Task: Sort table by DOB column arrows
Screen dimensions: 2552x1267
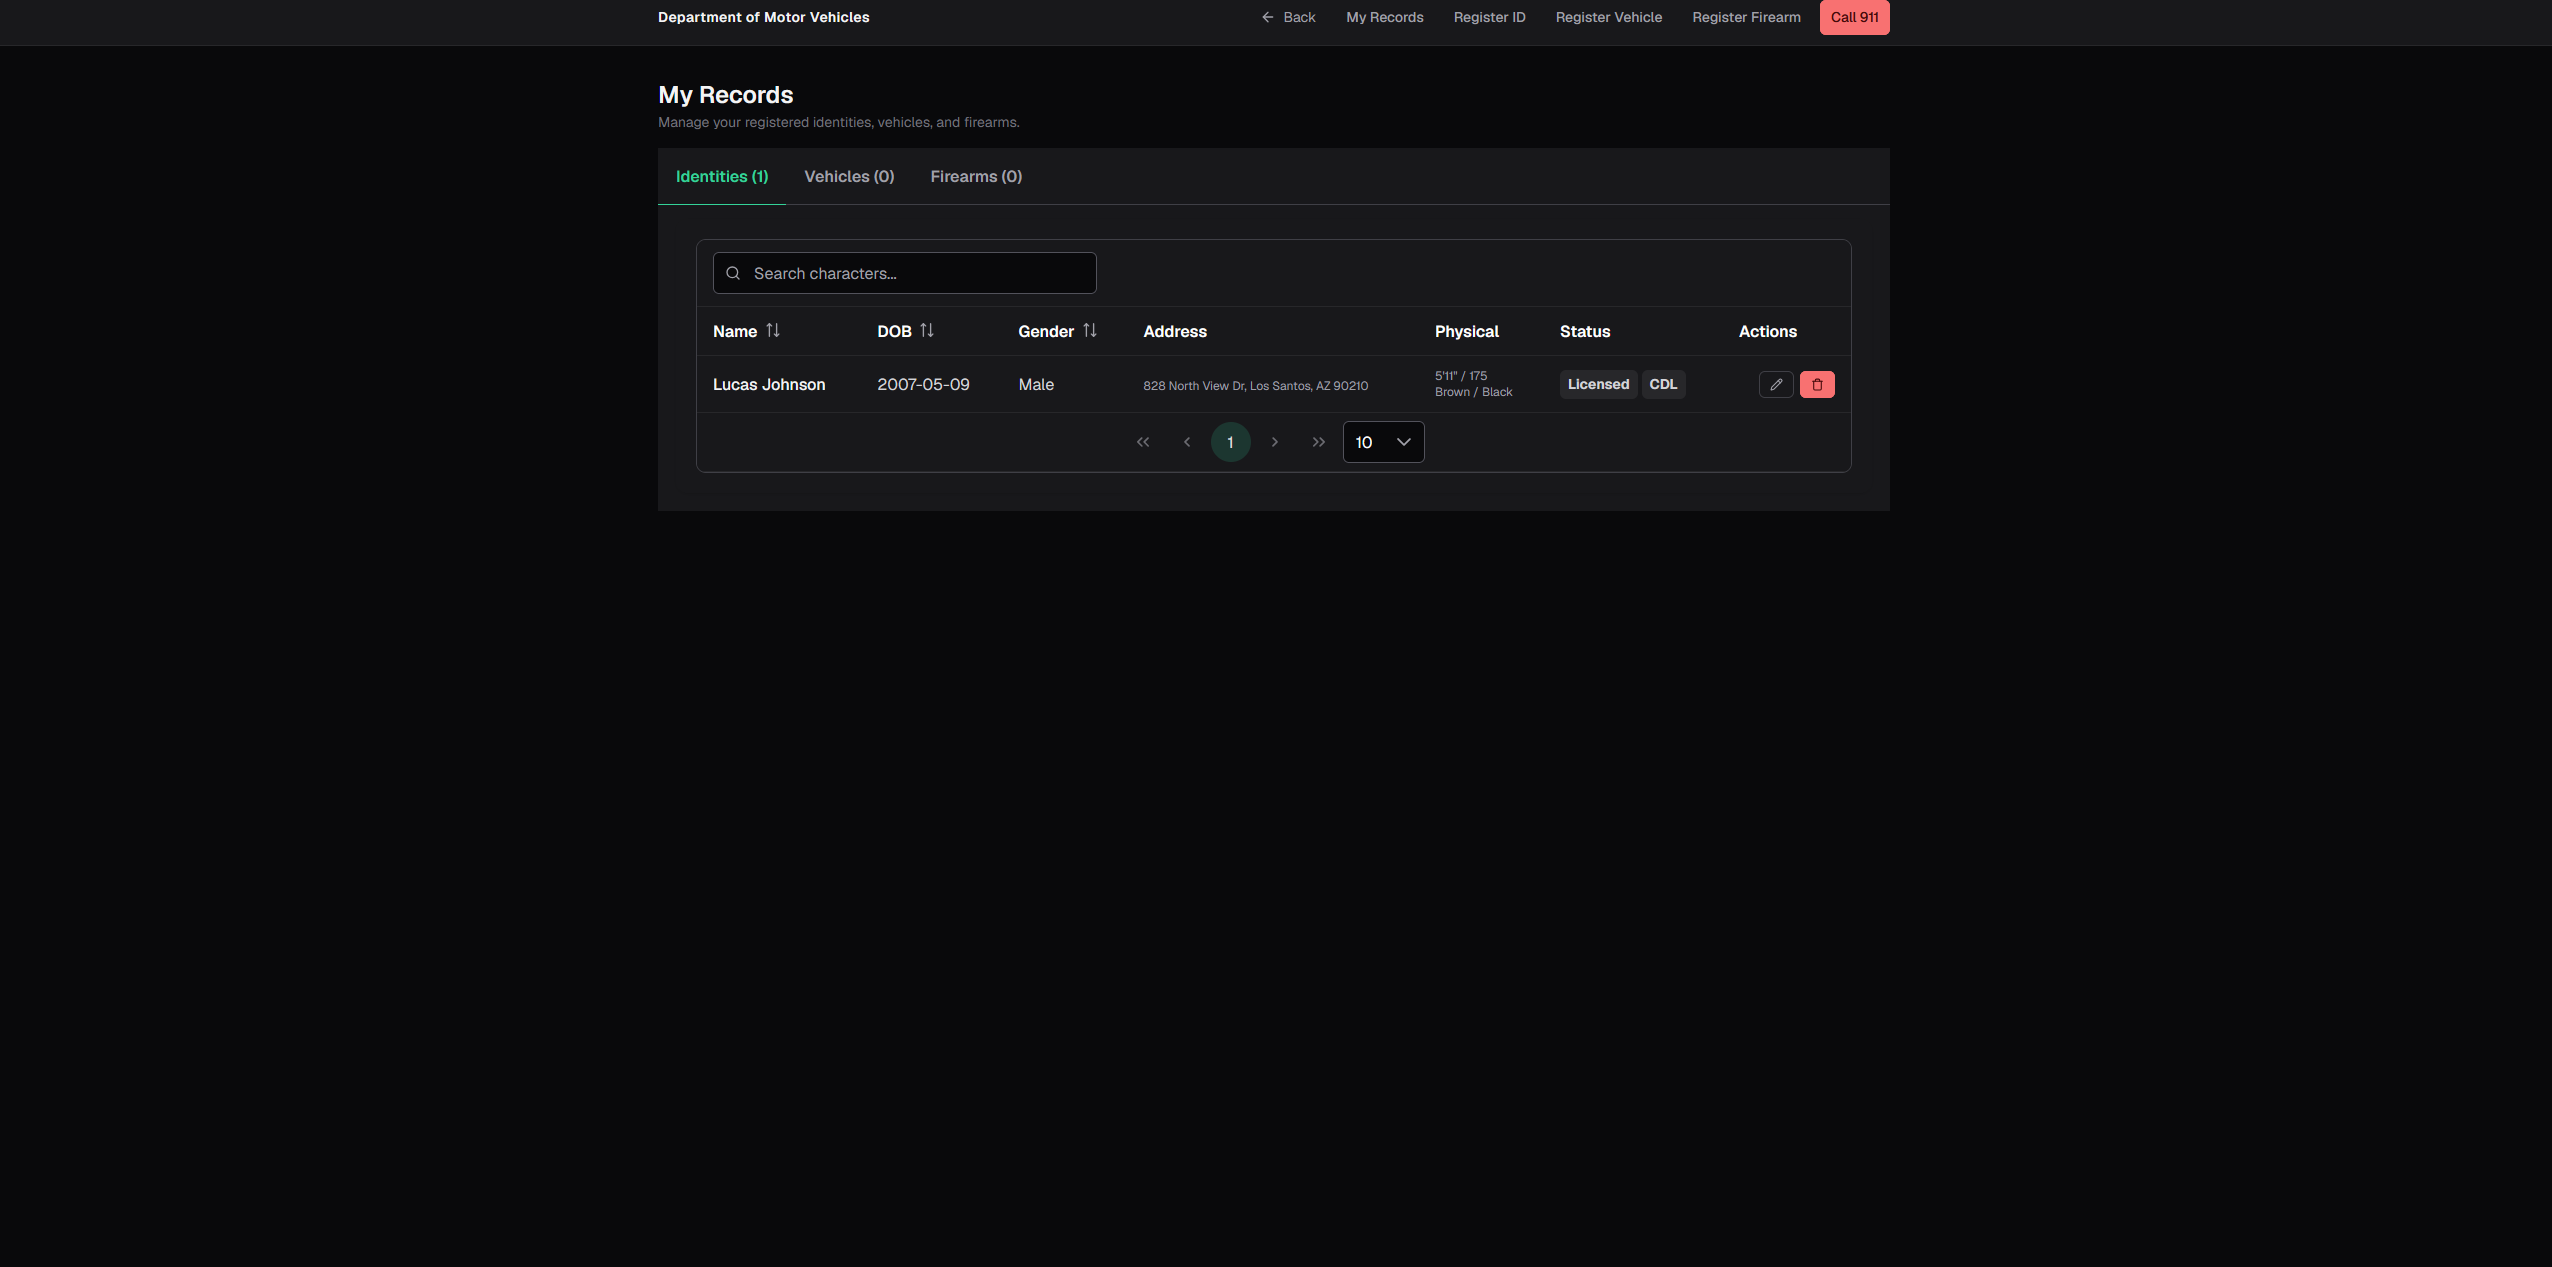Action: 927,330
